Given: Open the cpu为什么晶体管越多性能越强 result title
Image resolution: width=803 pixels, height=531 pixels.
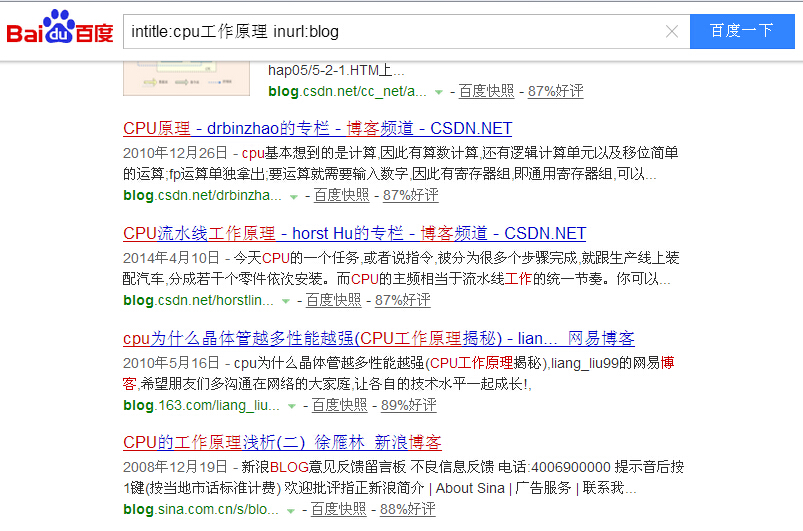Looking at the screenshot, I should (378, 339).
